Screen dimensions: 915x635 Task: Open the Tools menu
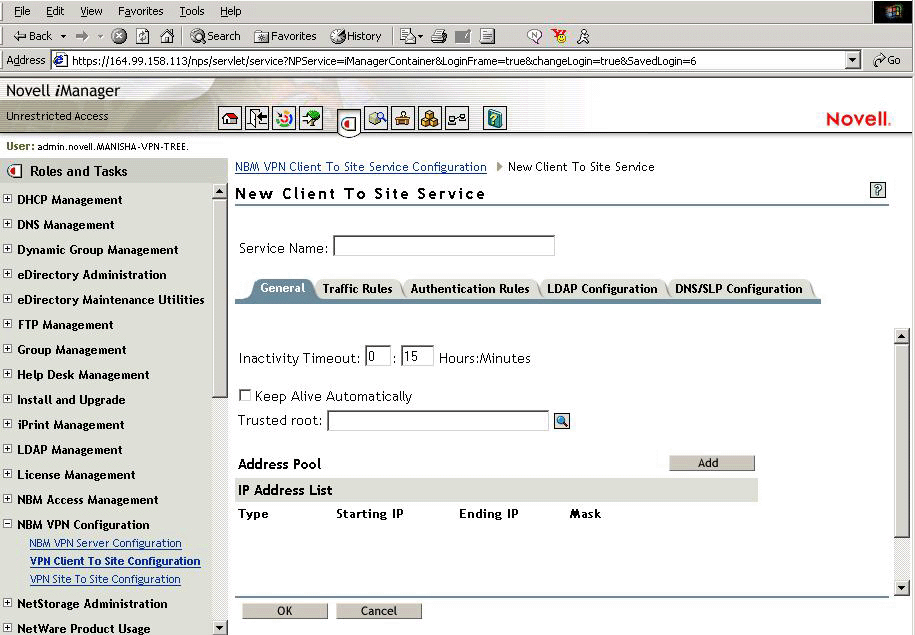point(191,11)
